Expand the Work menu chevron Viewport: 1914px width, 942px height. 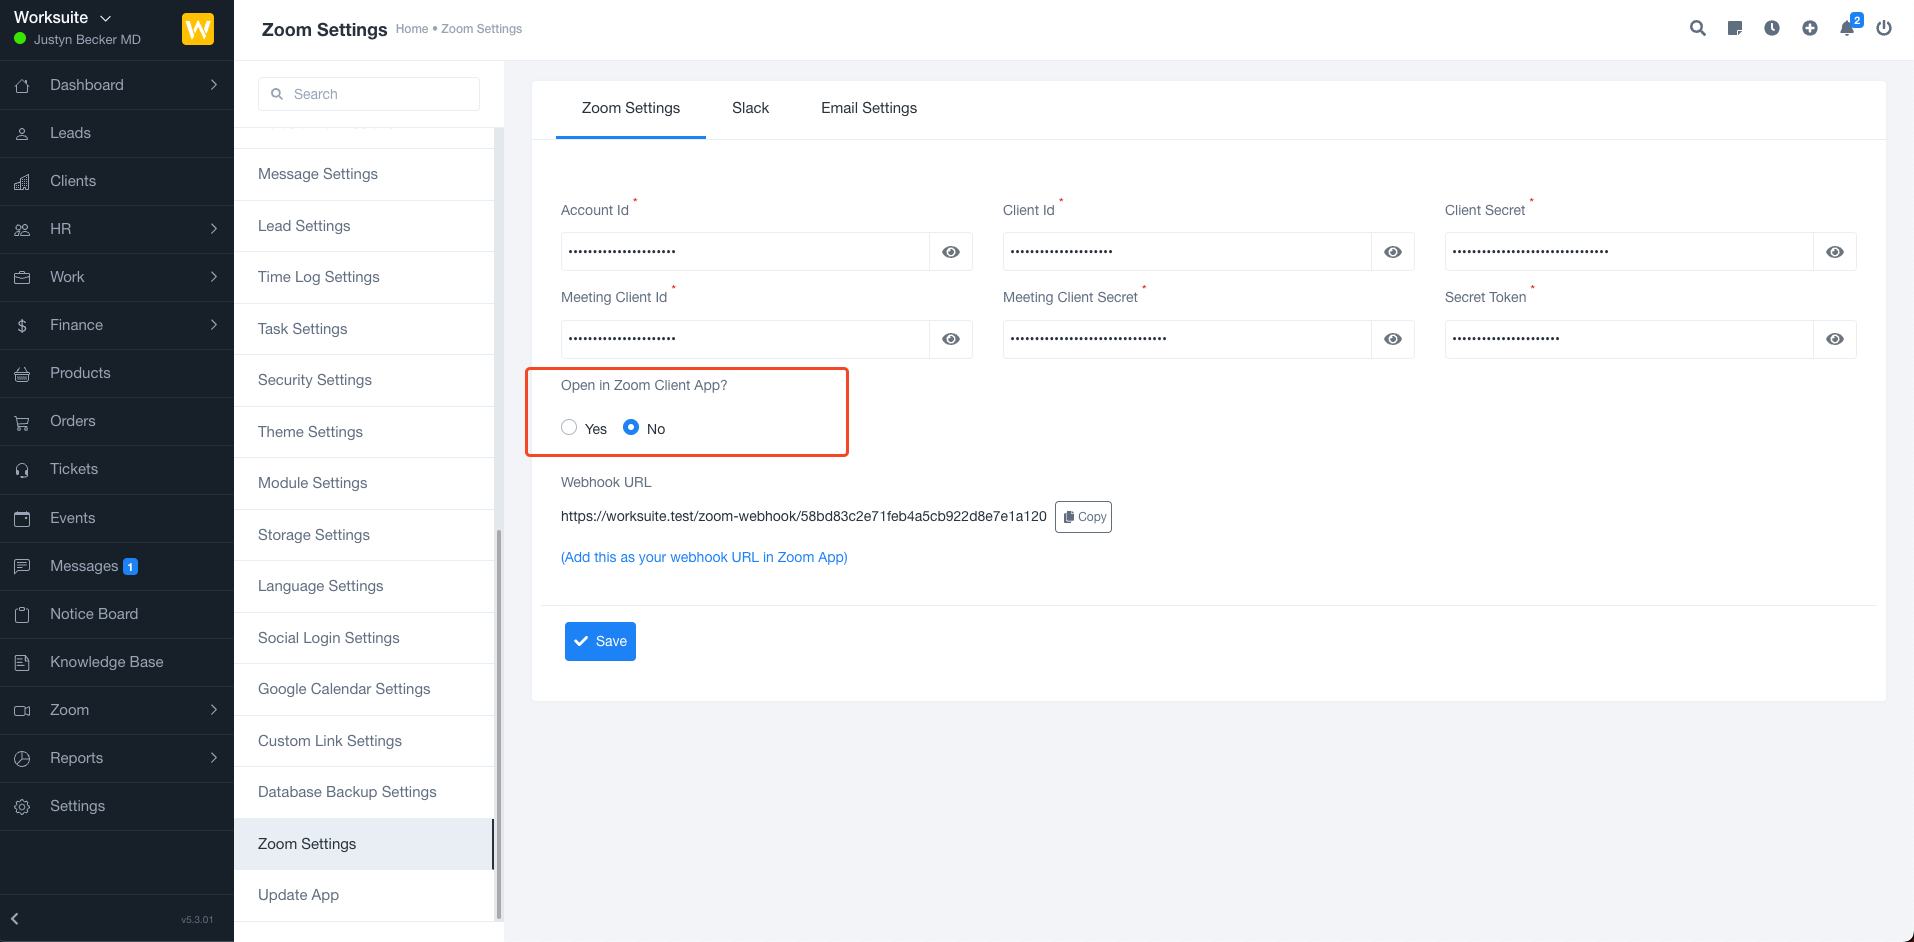(x=214, y=277)
